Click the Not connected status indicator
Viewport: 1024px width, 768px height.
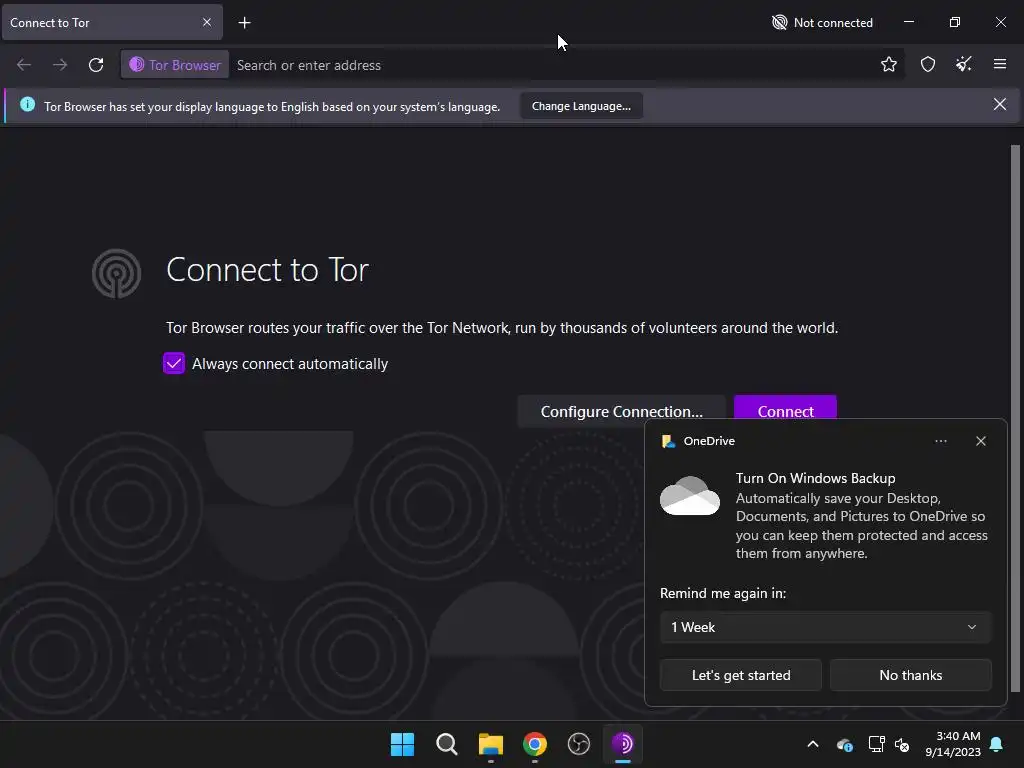tap(822, 23)
